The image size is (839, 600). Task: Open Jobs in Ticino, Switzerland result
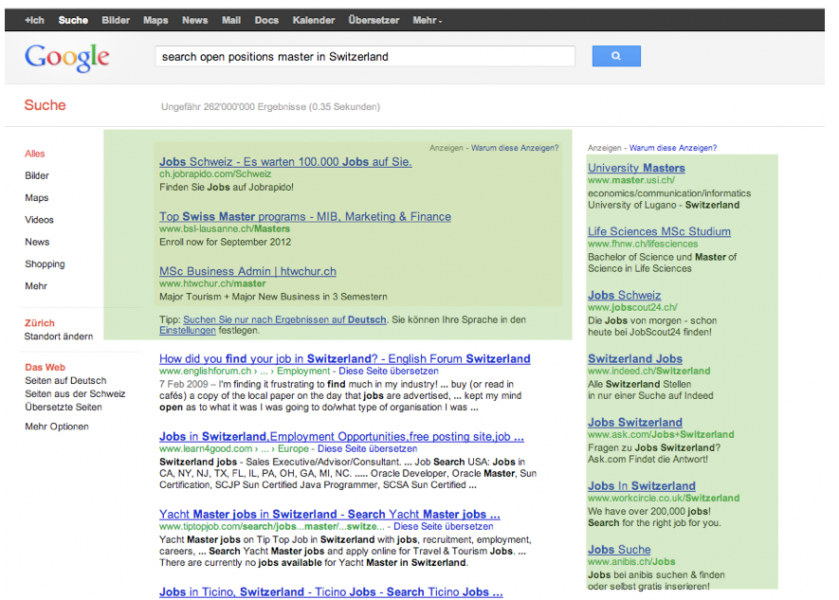(x=331, y=592)
